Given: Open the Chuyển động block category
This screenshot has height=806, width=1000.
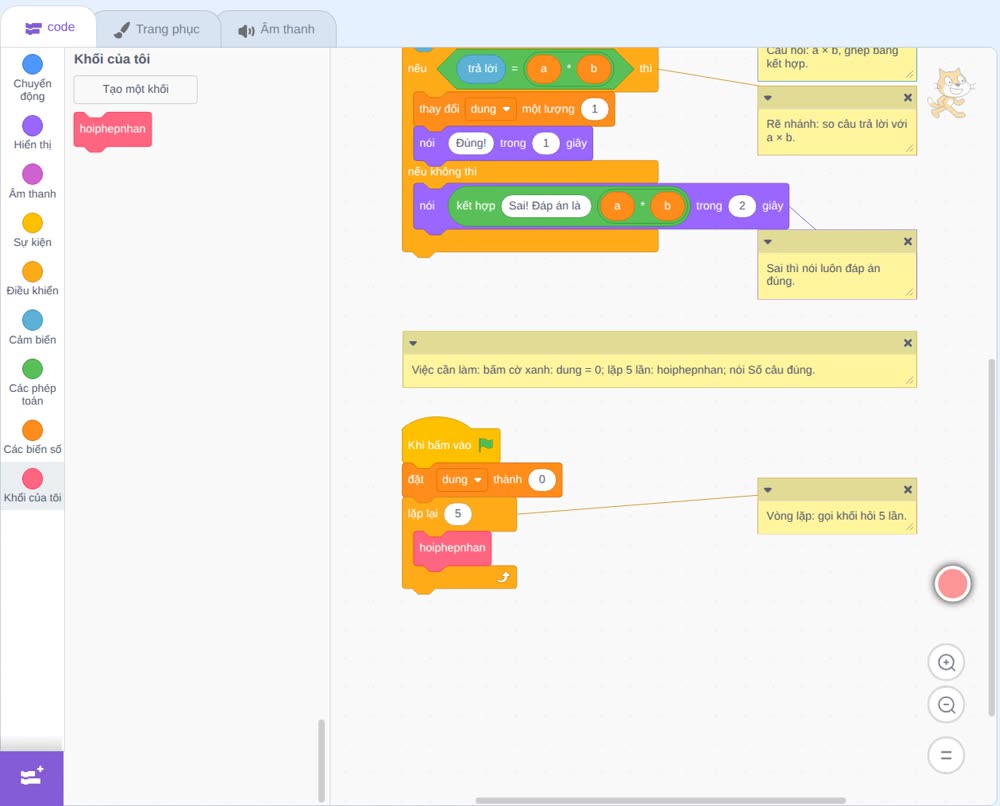Looking at the screenshot, I should coord(32,78).
